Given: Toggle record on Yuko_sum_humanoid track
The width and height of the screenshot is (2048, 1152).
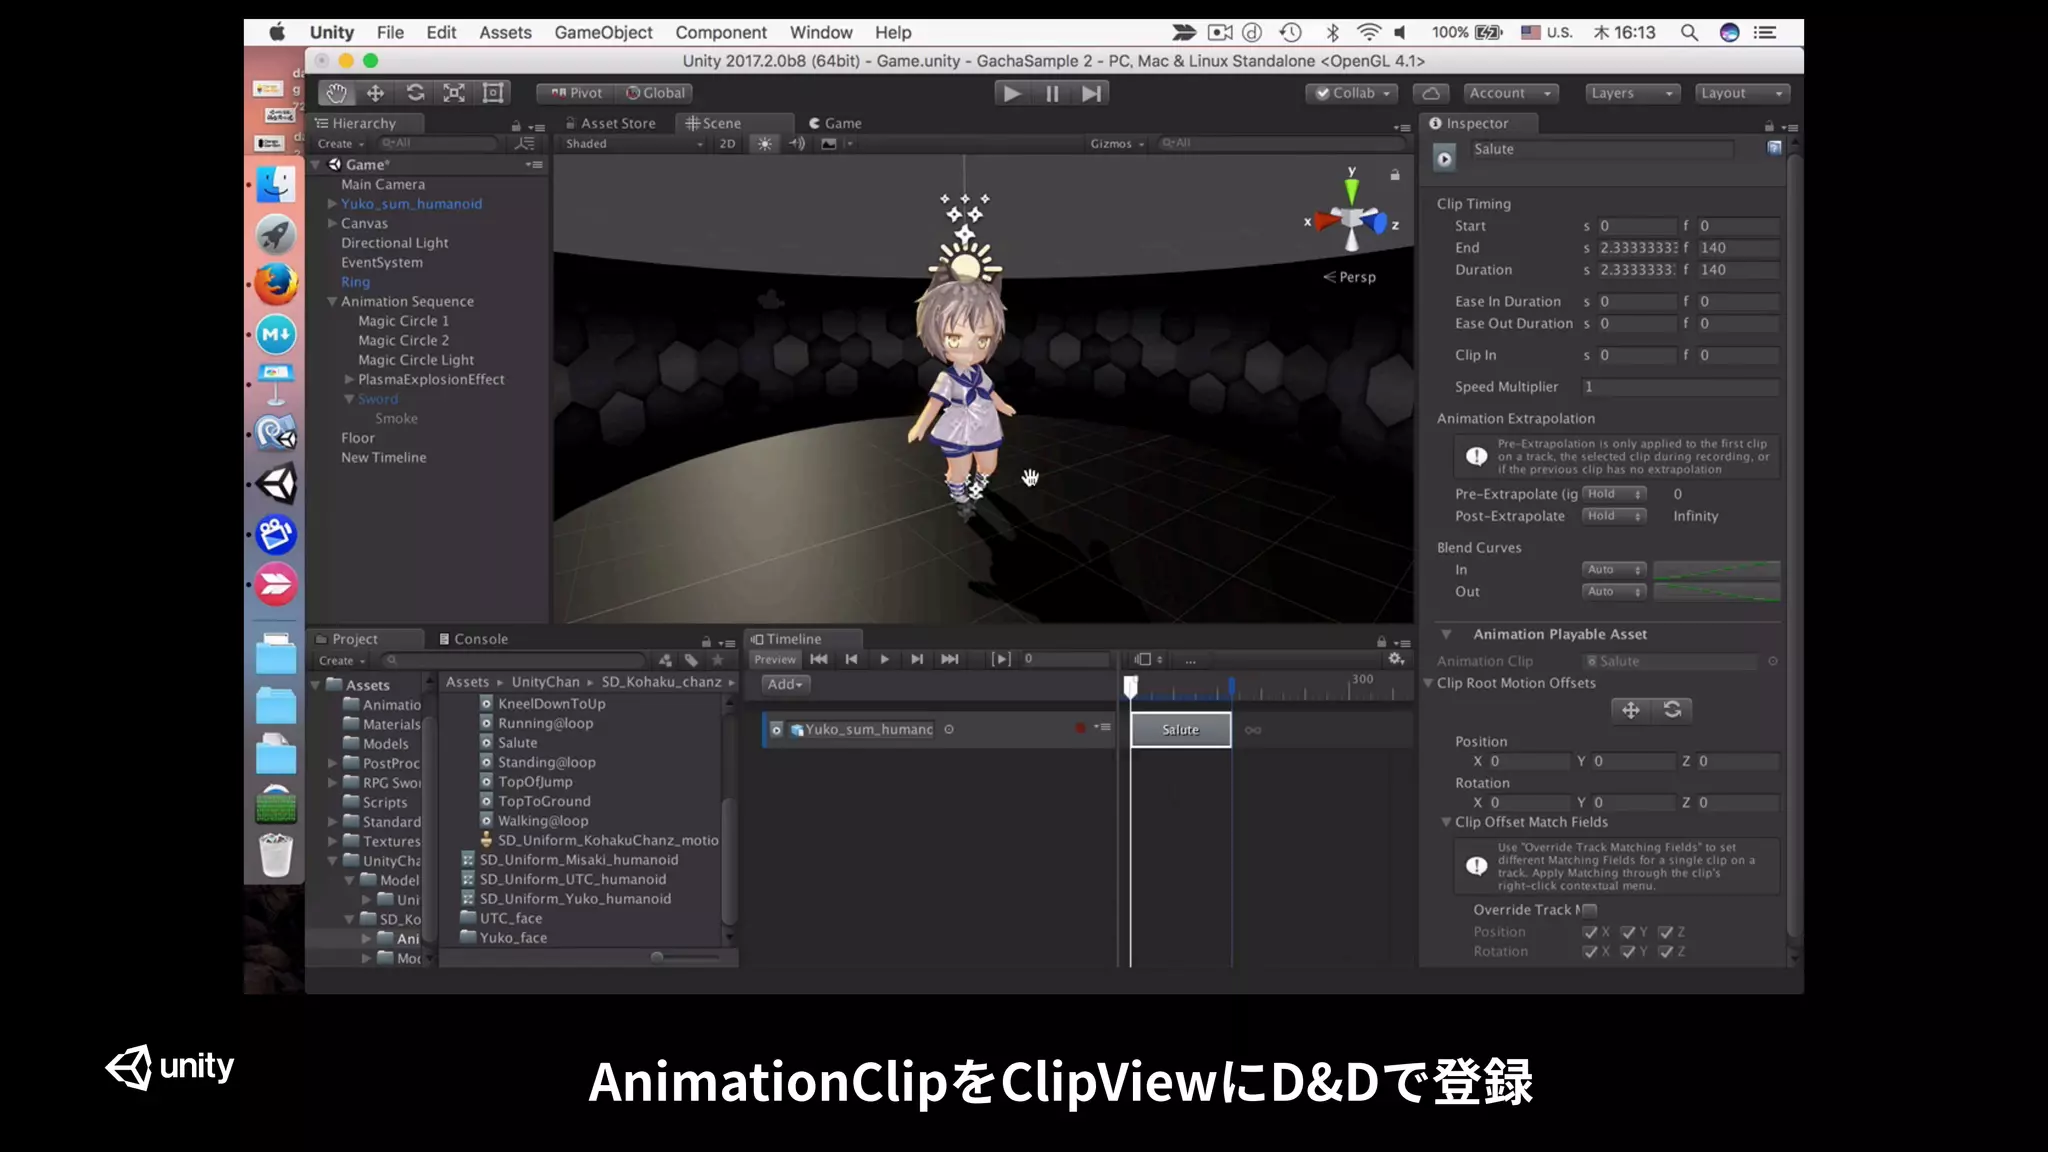Looking at the screenshot, I should (x=1080, y=728).
